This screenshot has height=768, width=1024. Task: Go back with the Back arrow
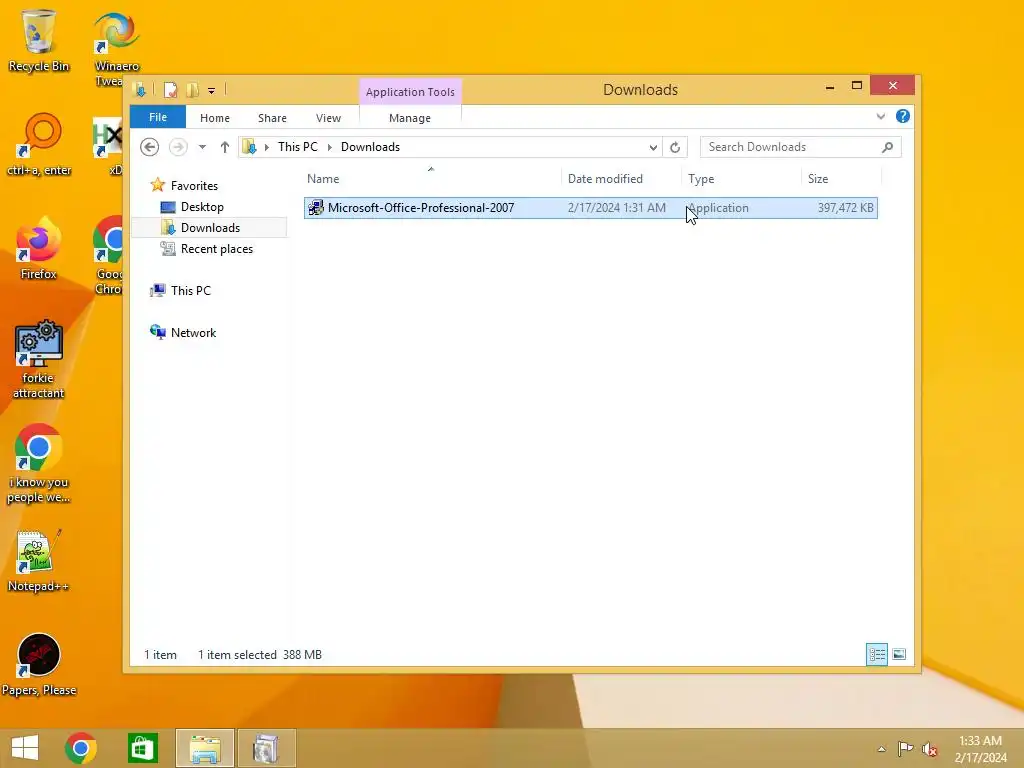(x=150, y=147)
